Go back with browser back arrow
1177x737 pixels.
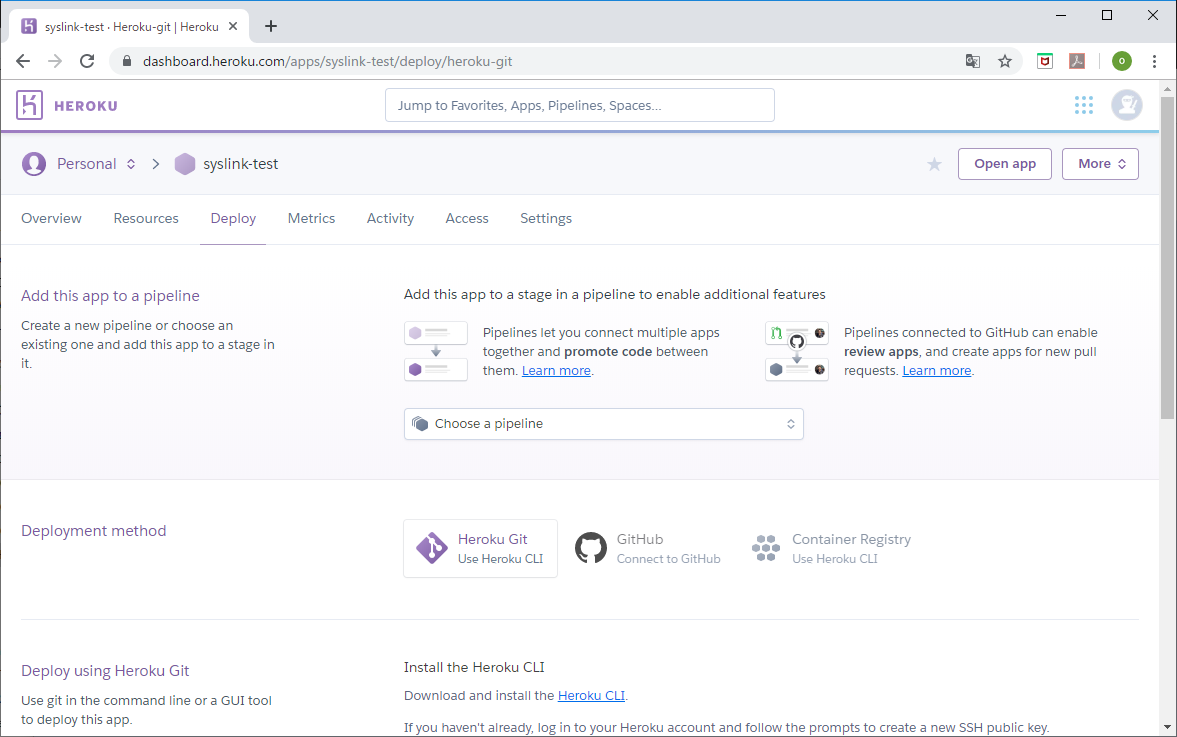[x=23, y=62]
